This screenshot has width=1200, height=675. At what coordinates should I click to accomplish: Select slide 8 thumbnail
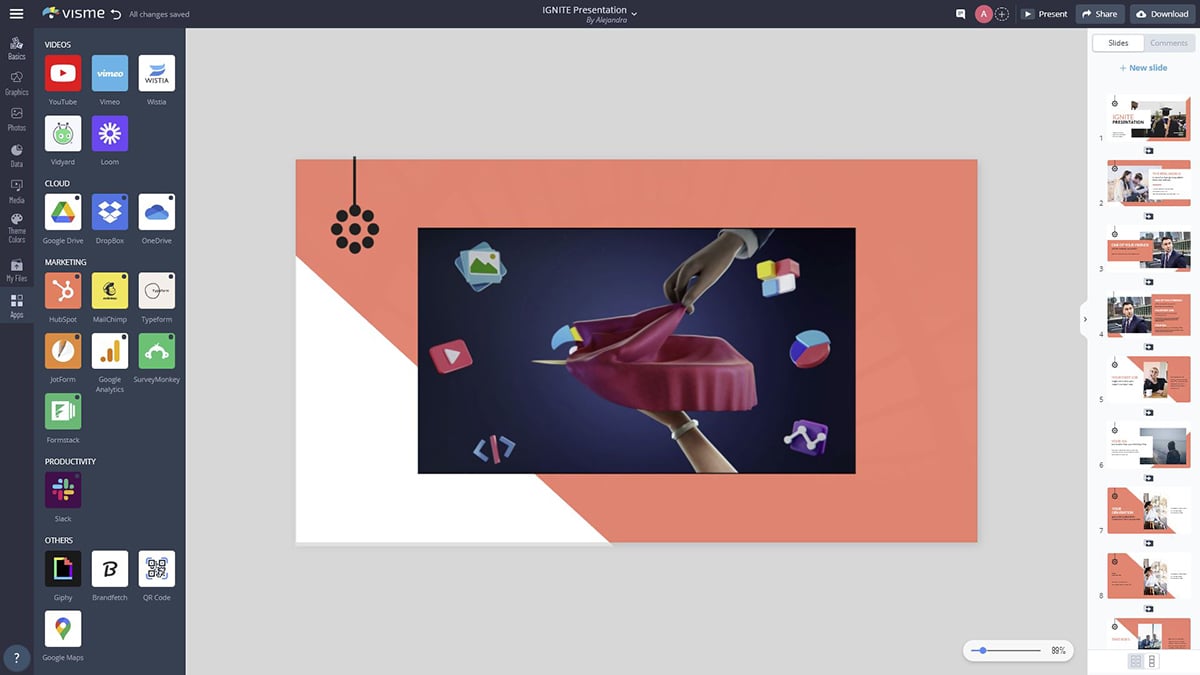coord(1149,576)
